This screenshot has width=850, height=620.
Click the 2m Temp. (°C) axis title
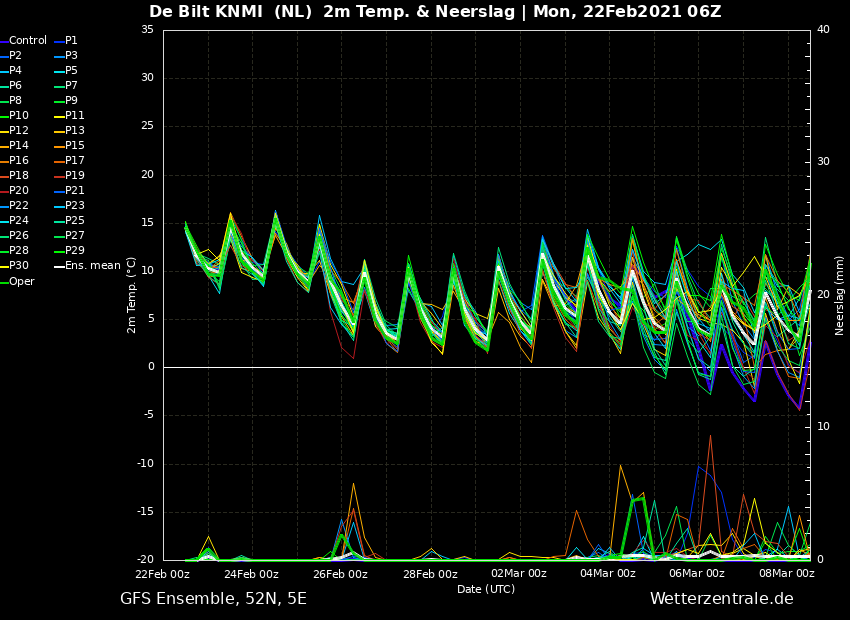pyautogui.click(x=131, y=295)
